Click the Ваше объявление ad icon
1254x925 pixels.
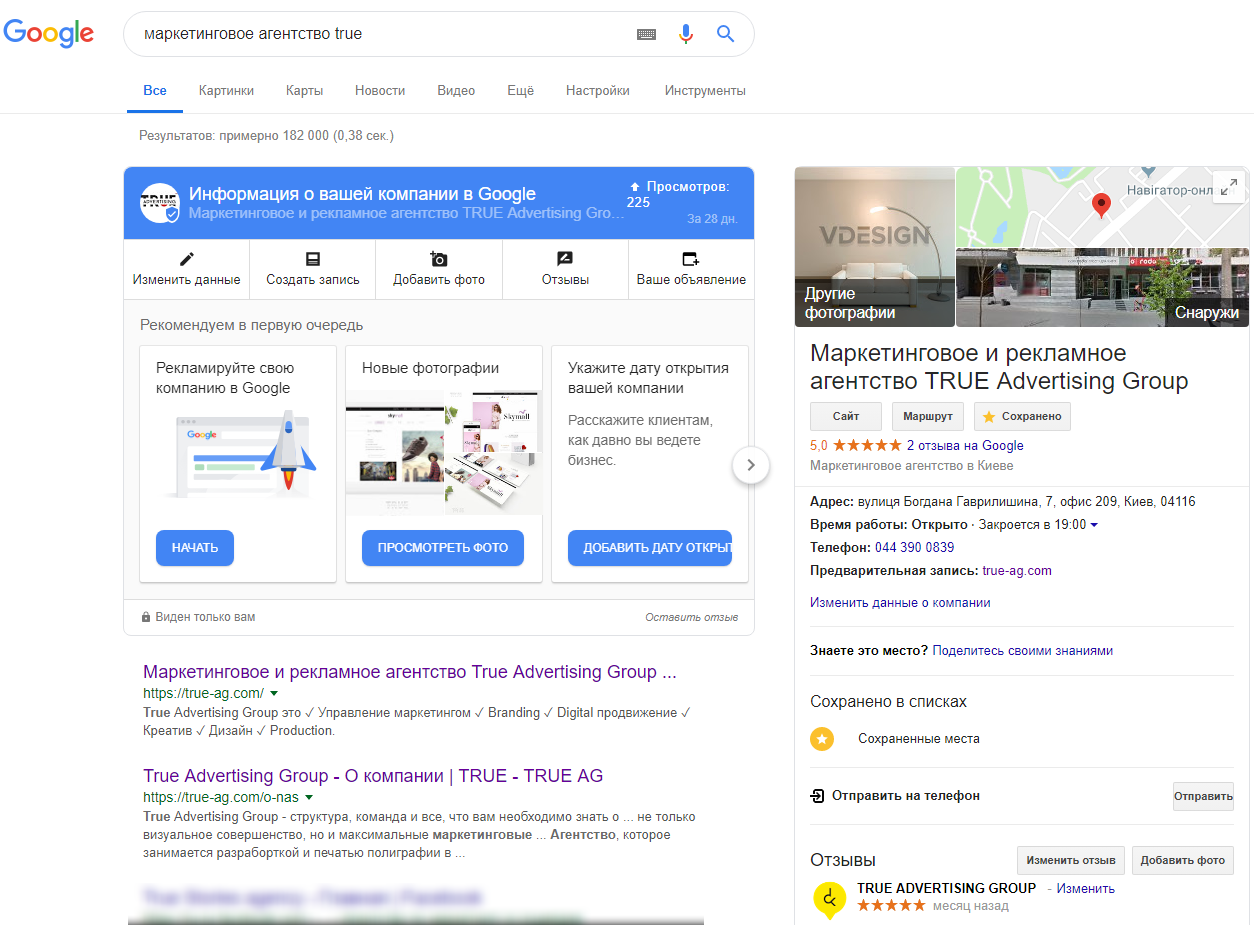691,258
